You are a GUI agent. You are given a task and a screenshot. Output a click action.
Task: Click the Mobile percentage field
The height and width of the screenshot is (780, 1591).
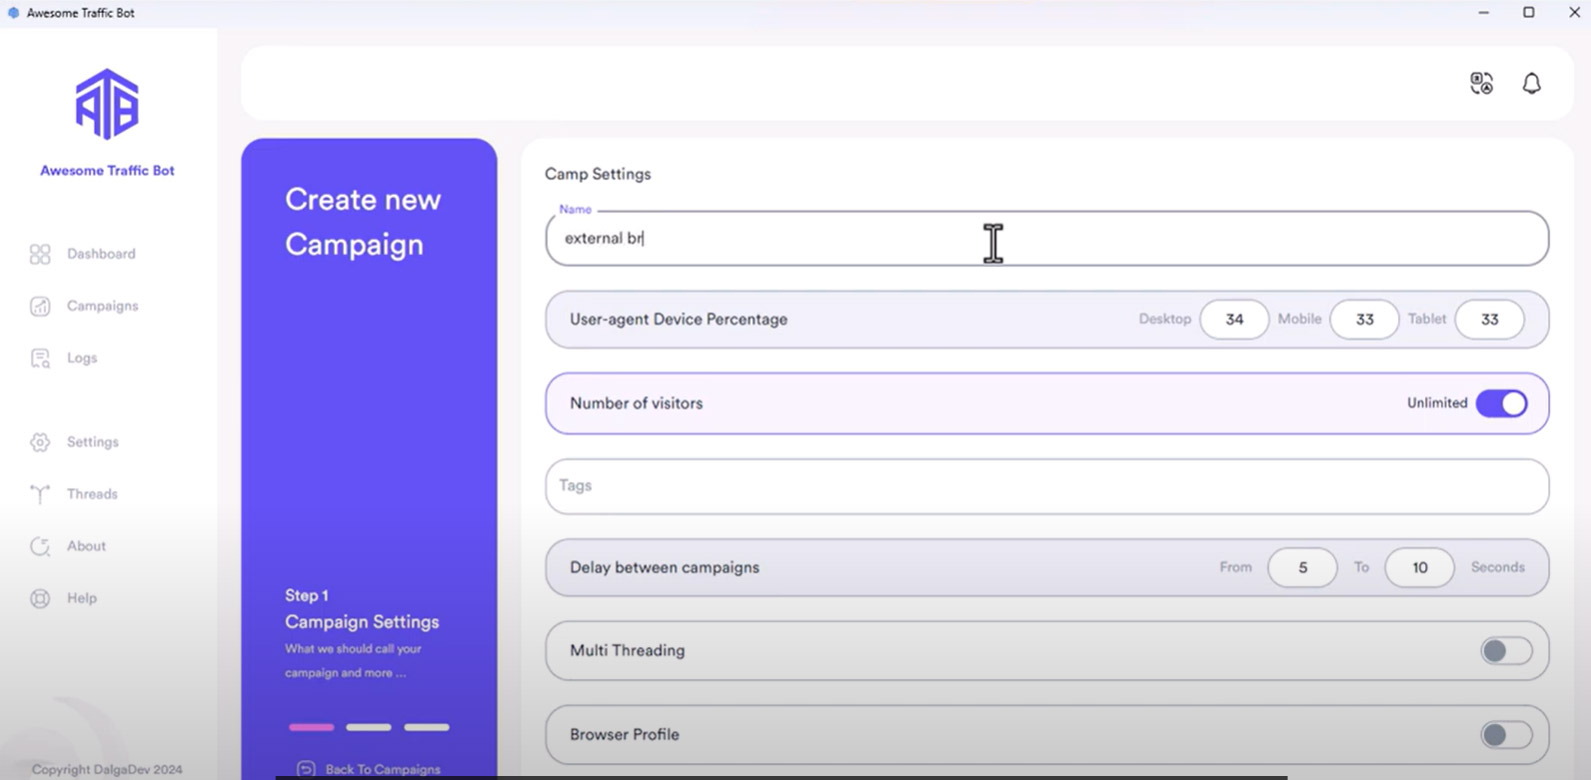click(x=1364, y=320)
